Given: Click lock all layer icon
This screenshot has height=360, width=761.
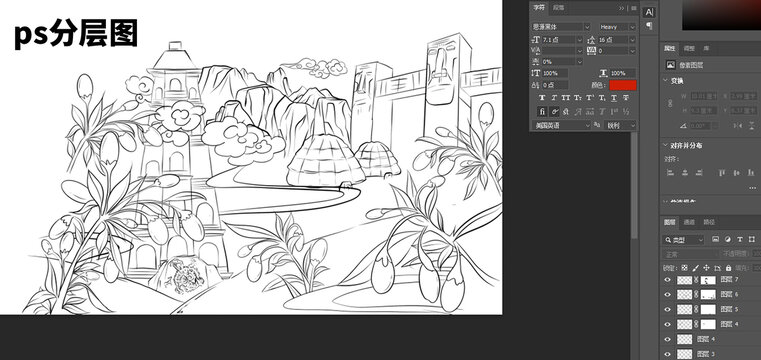Looking at the screenshot, I should (x=728, y=268).
